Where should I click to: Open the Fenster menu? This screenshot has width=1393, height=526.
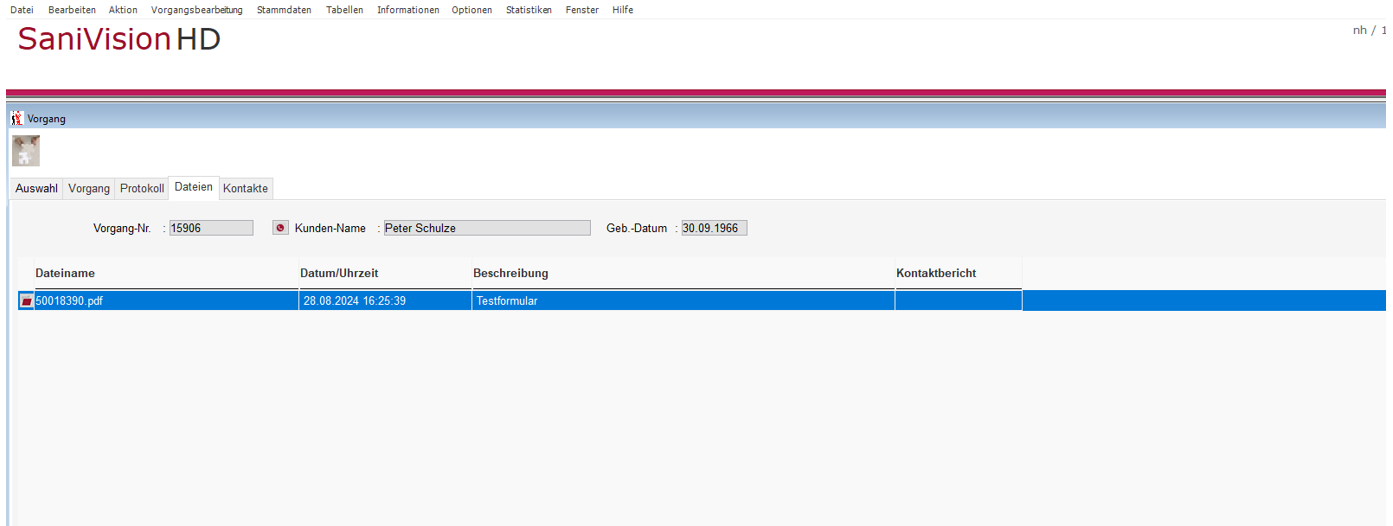point(582,10)
